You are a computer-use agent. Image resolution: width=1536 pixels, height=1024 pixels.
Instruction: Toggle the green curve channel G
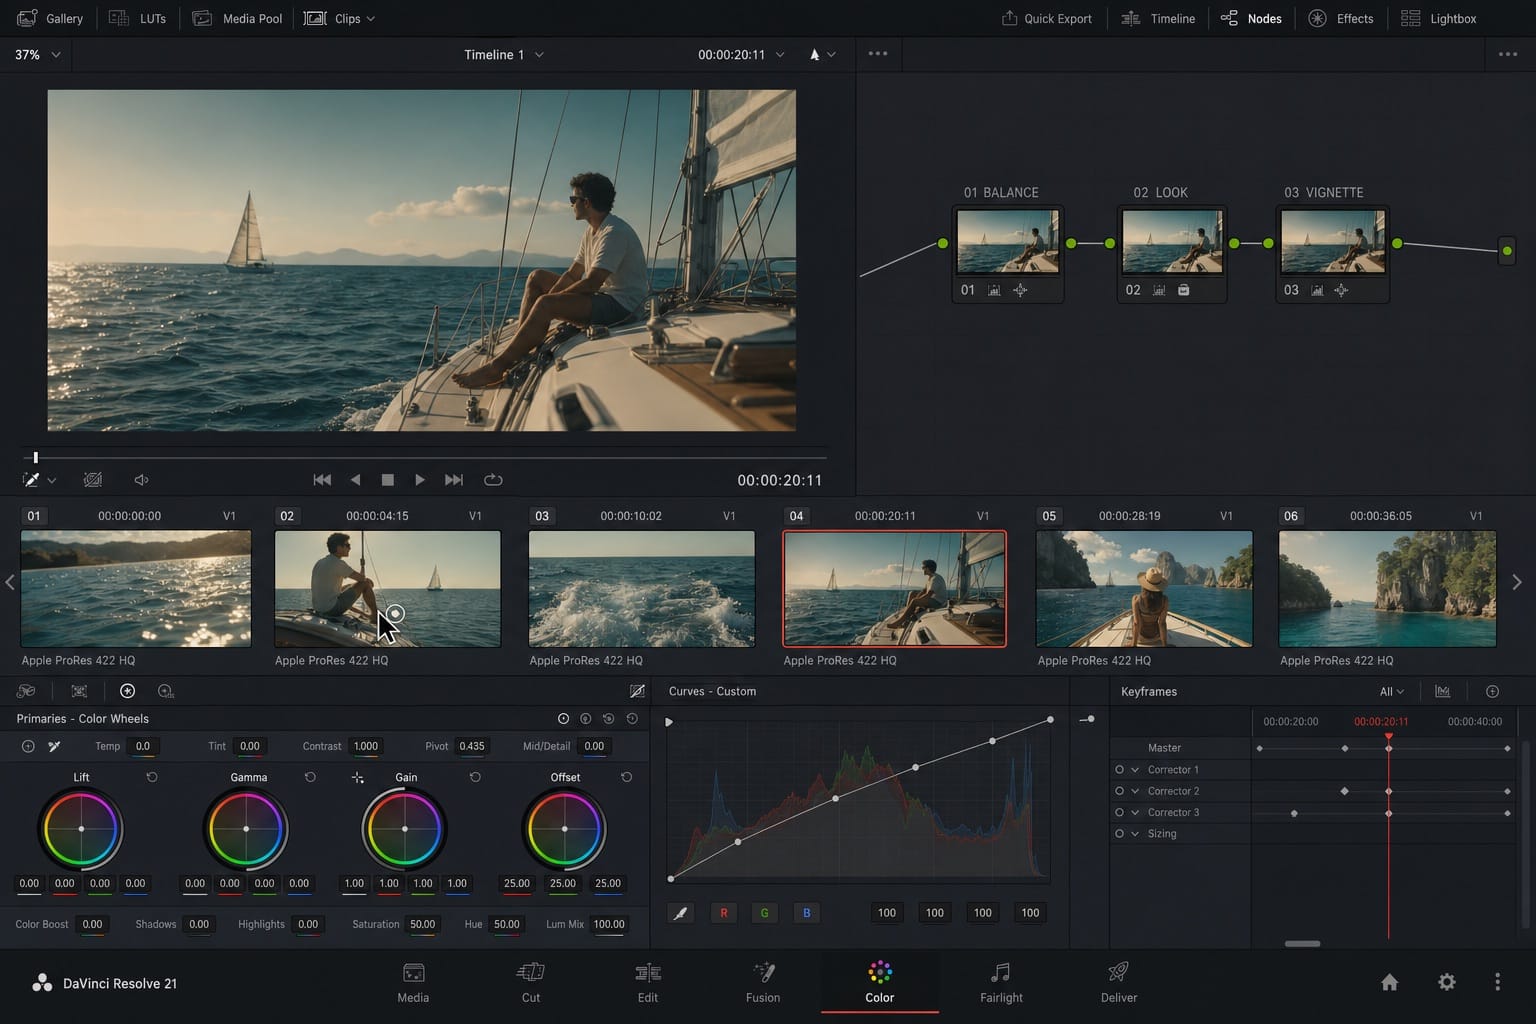pos(765,912)
